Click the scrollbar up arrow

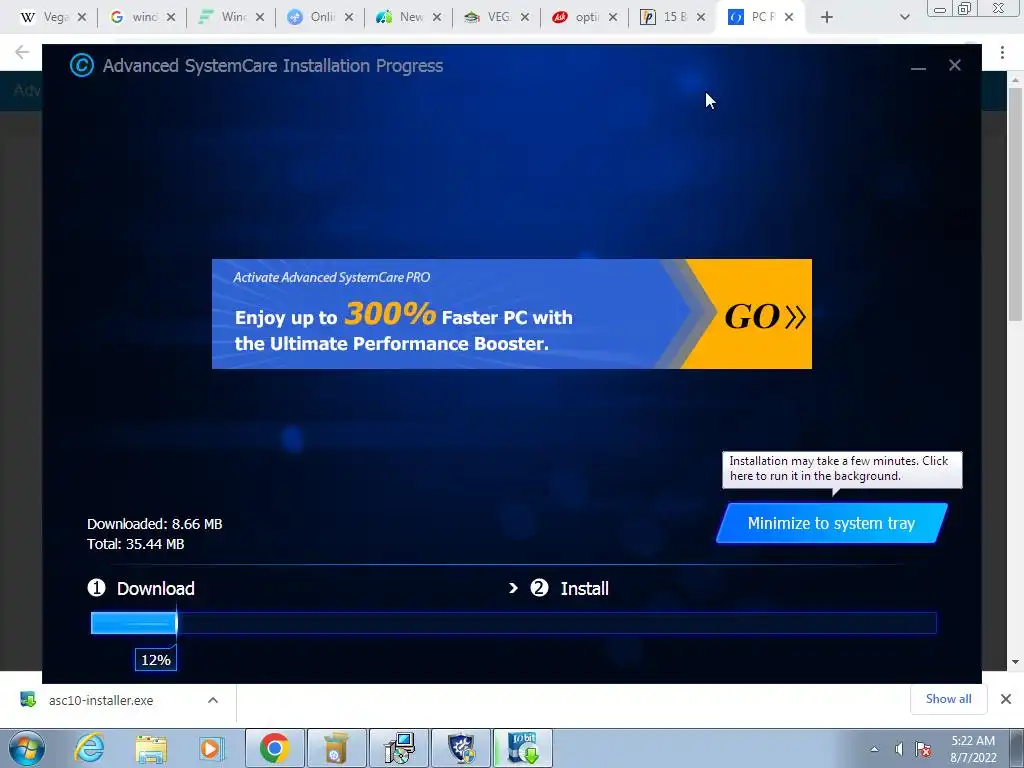point(1015,79)
